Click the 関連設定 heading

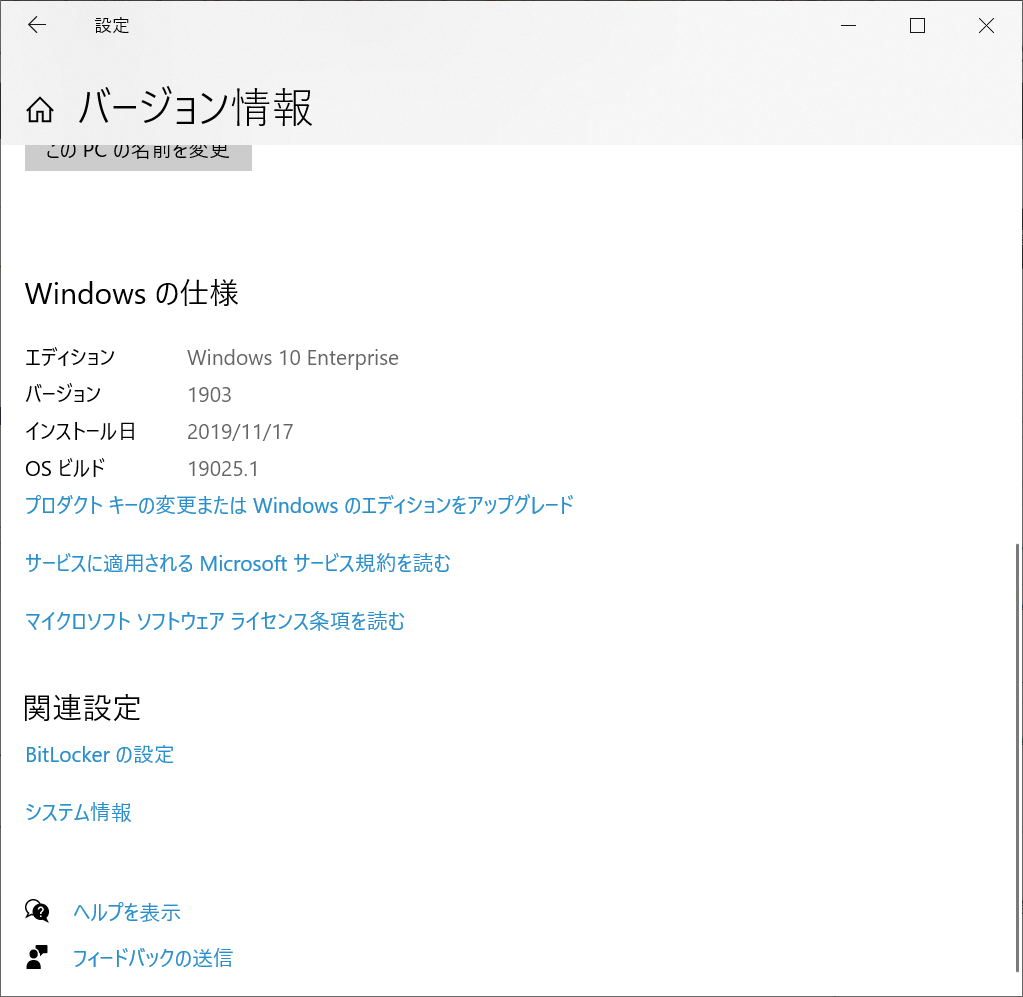coord(82,708)
